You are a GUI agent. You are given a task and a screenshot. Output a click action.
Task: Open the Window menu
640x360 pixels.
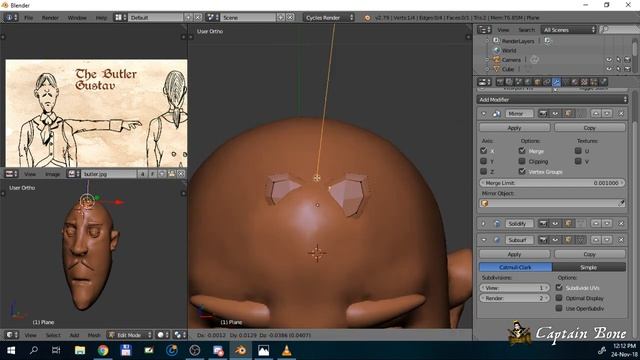[x=77, y=18]
